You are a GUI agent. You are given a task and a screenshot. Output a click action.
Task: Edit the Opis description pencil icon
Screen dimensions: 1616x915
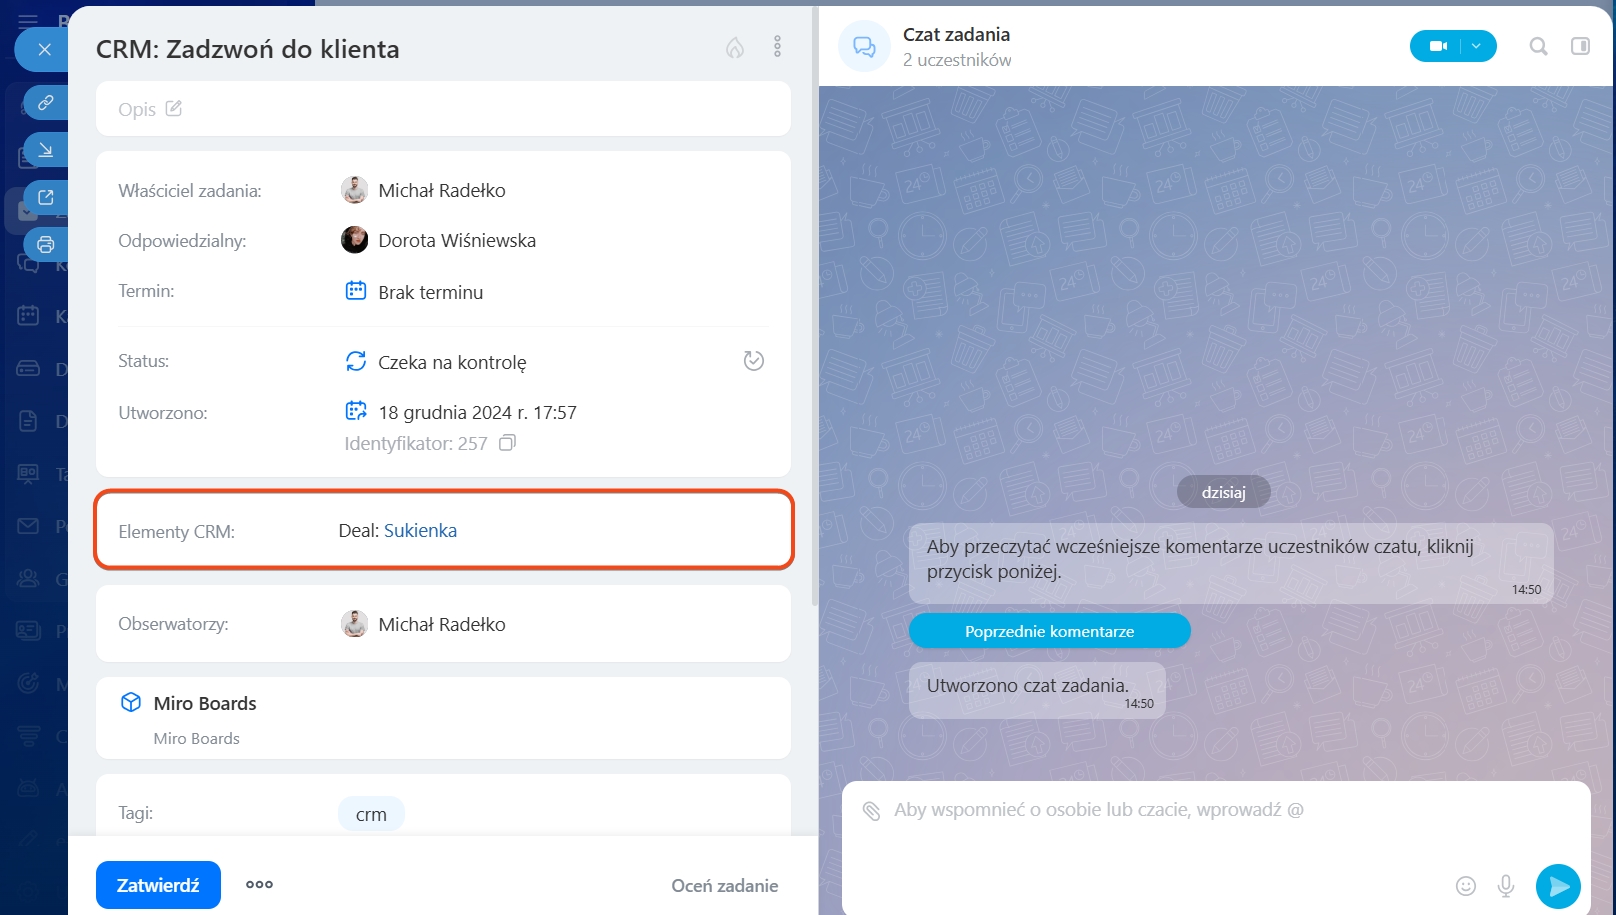(x=174, y=109)
